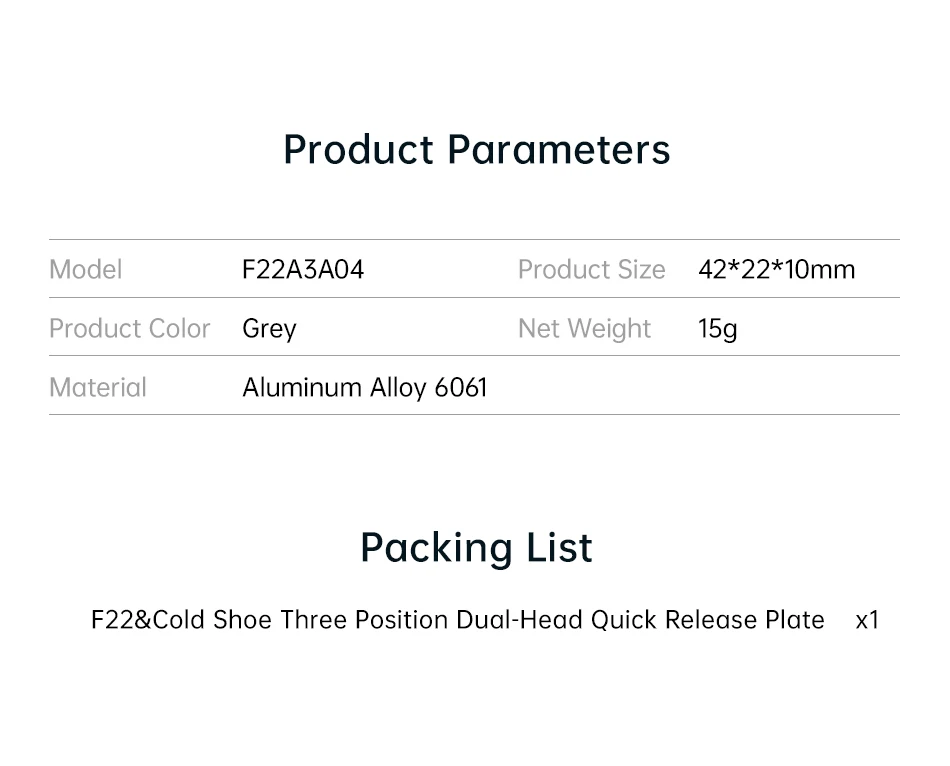Click the word Dual-Head in the packing item

[x=519, y=620]
